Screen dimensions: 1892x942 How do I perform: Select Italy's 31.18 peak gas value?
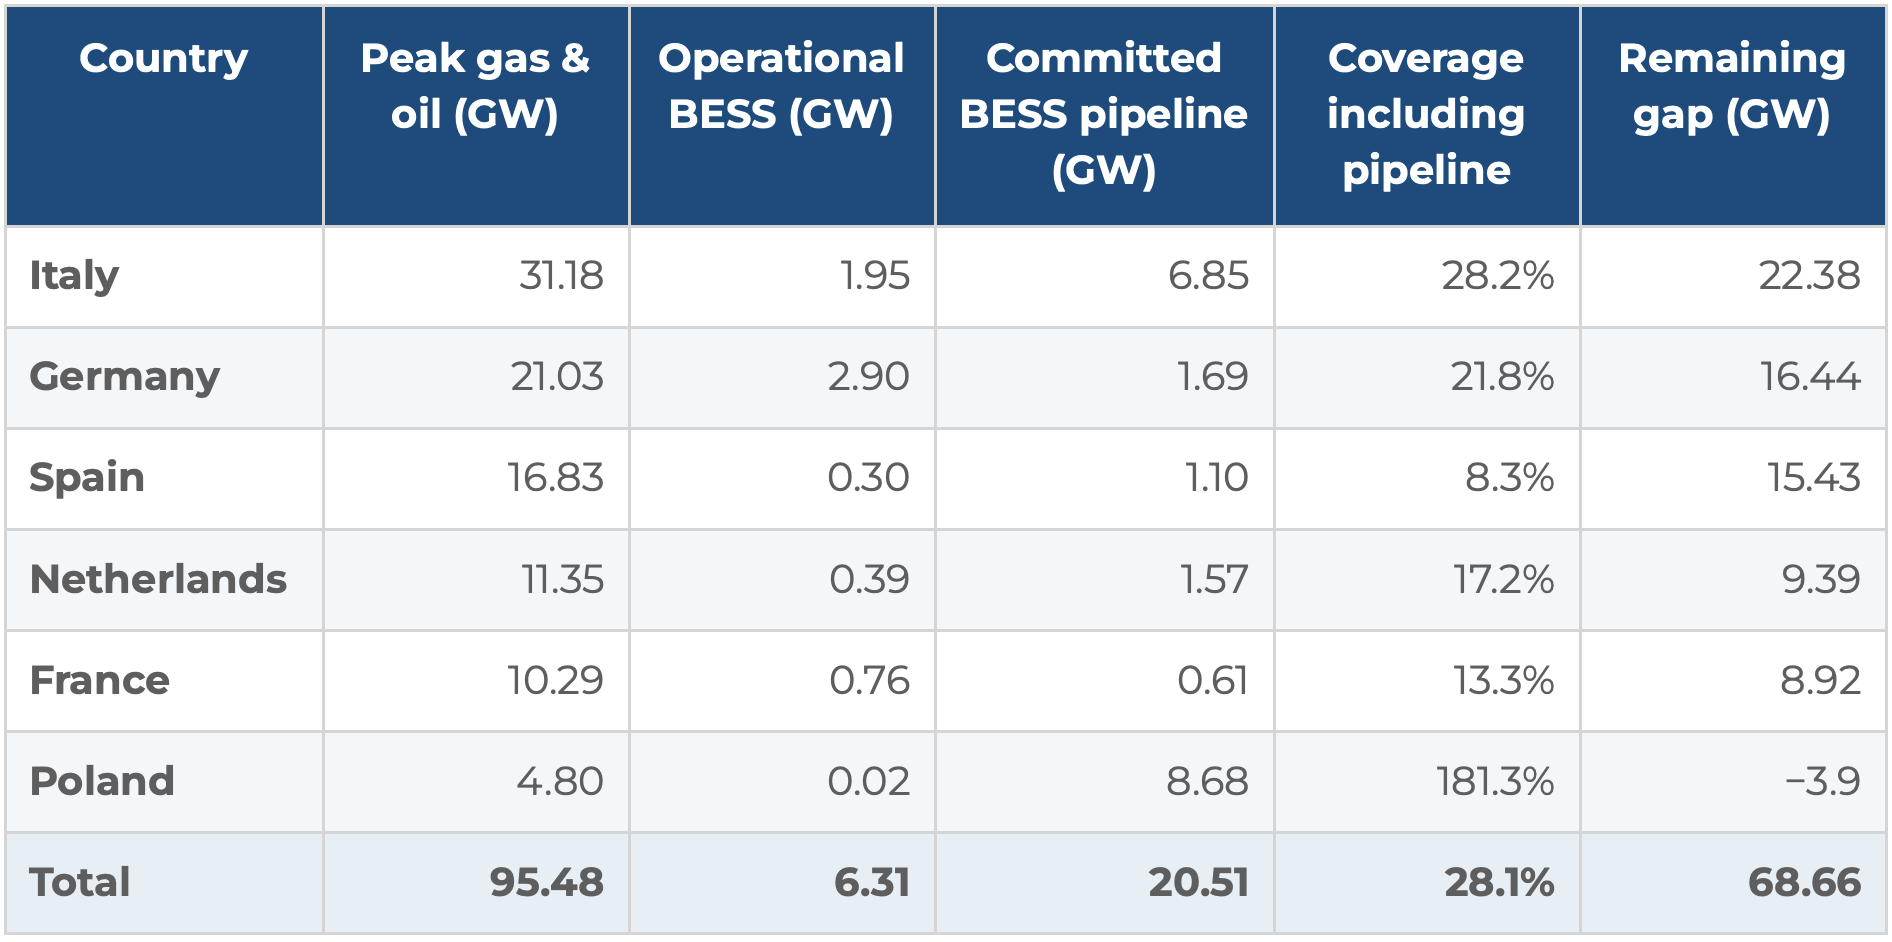(x=561, y=276)
